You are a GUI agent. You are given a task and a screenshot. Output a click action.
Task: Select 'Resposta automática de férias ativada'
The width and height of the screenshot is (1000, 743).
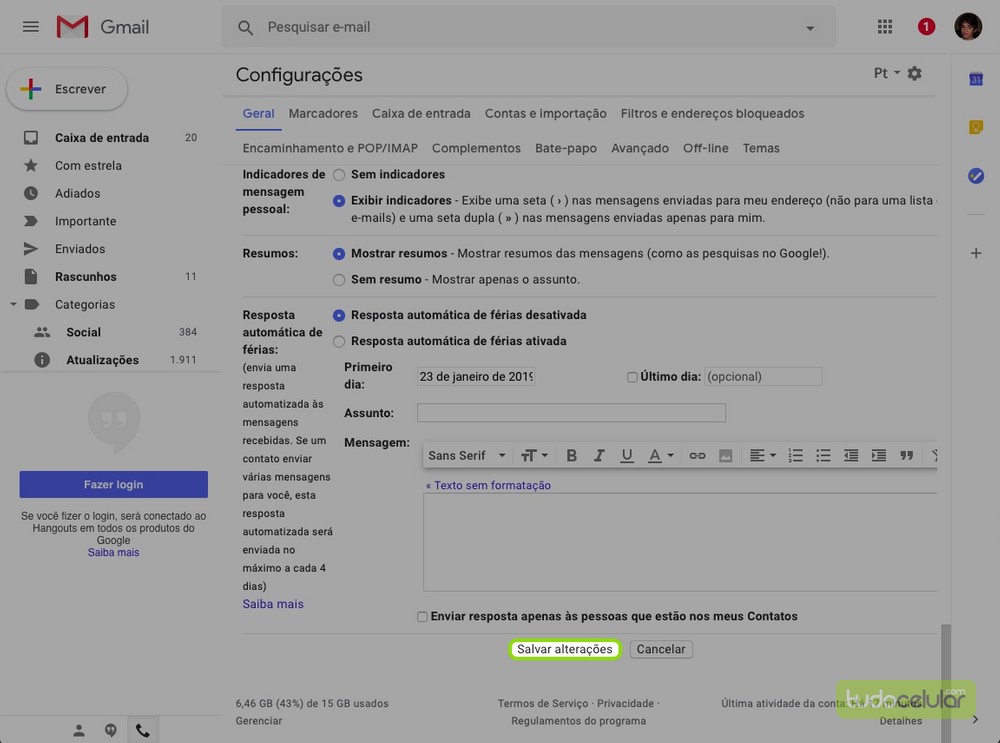pyautogui.click(x=339, y=341)
